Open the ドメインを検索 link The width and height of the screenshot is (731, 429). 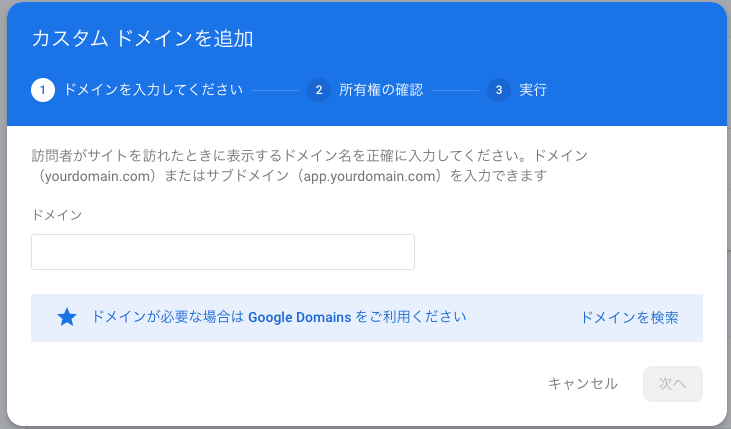(629, 318)
